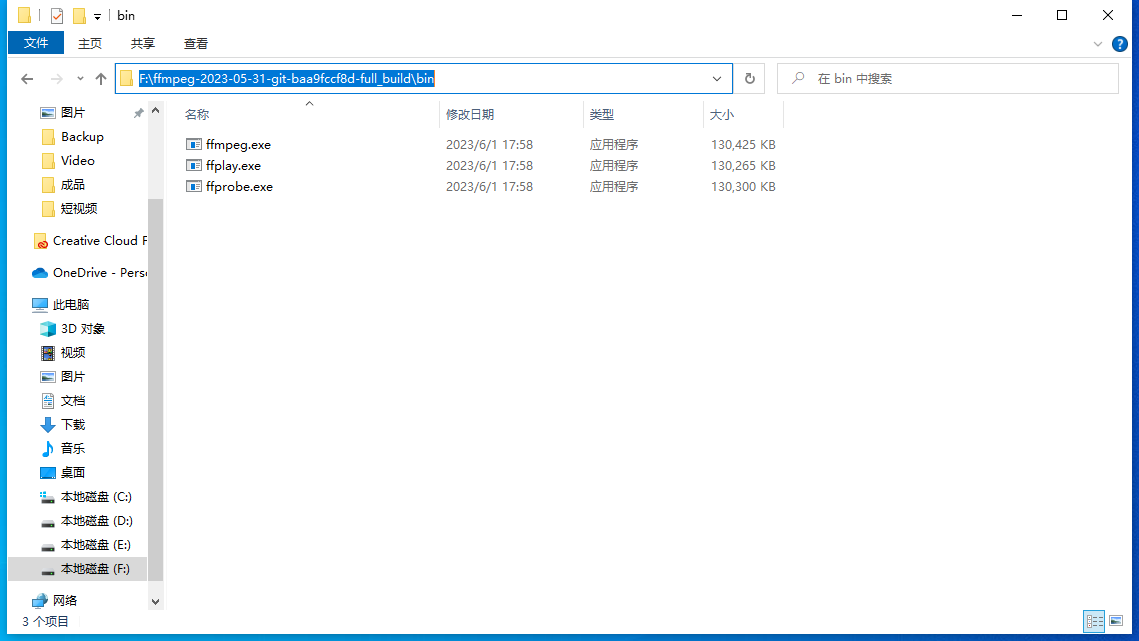Expand the ribbon with the chevron arrow
The height and width of the screenshot is (641, 1139).
coord(1098,43)
